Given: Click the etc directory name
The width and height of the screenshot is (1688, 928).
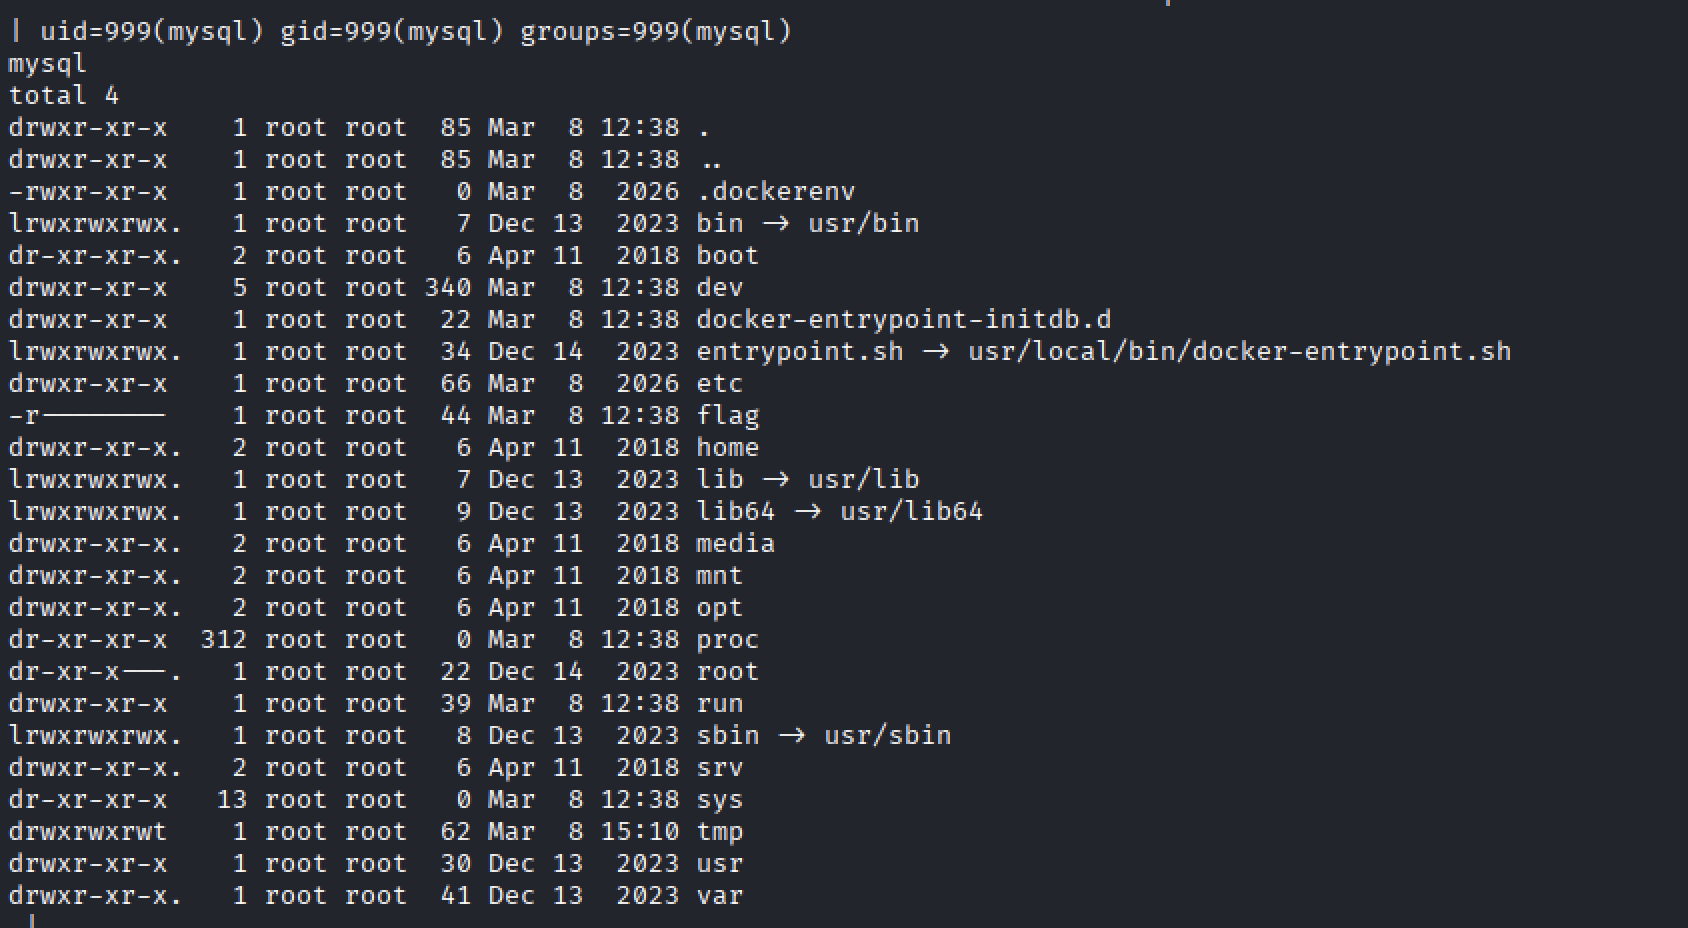Looking at the screenshot, I should (719, 383).
